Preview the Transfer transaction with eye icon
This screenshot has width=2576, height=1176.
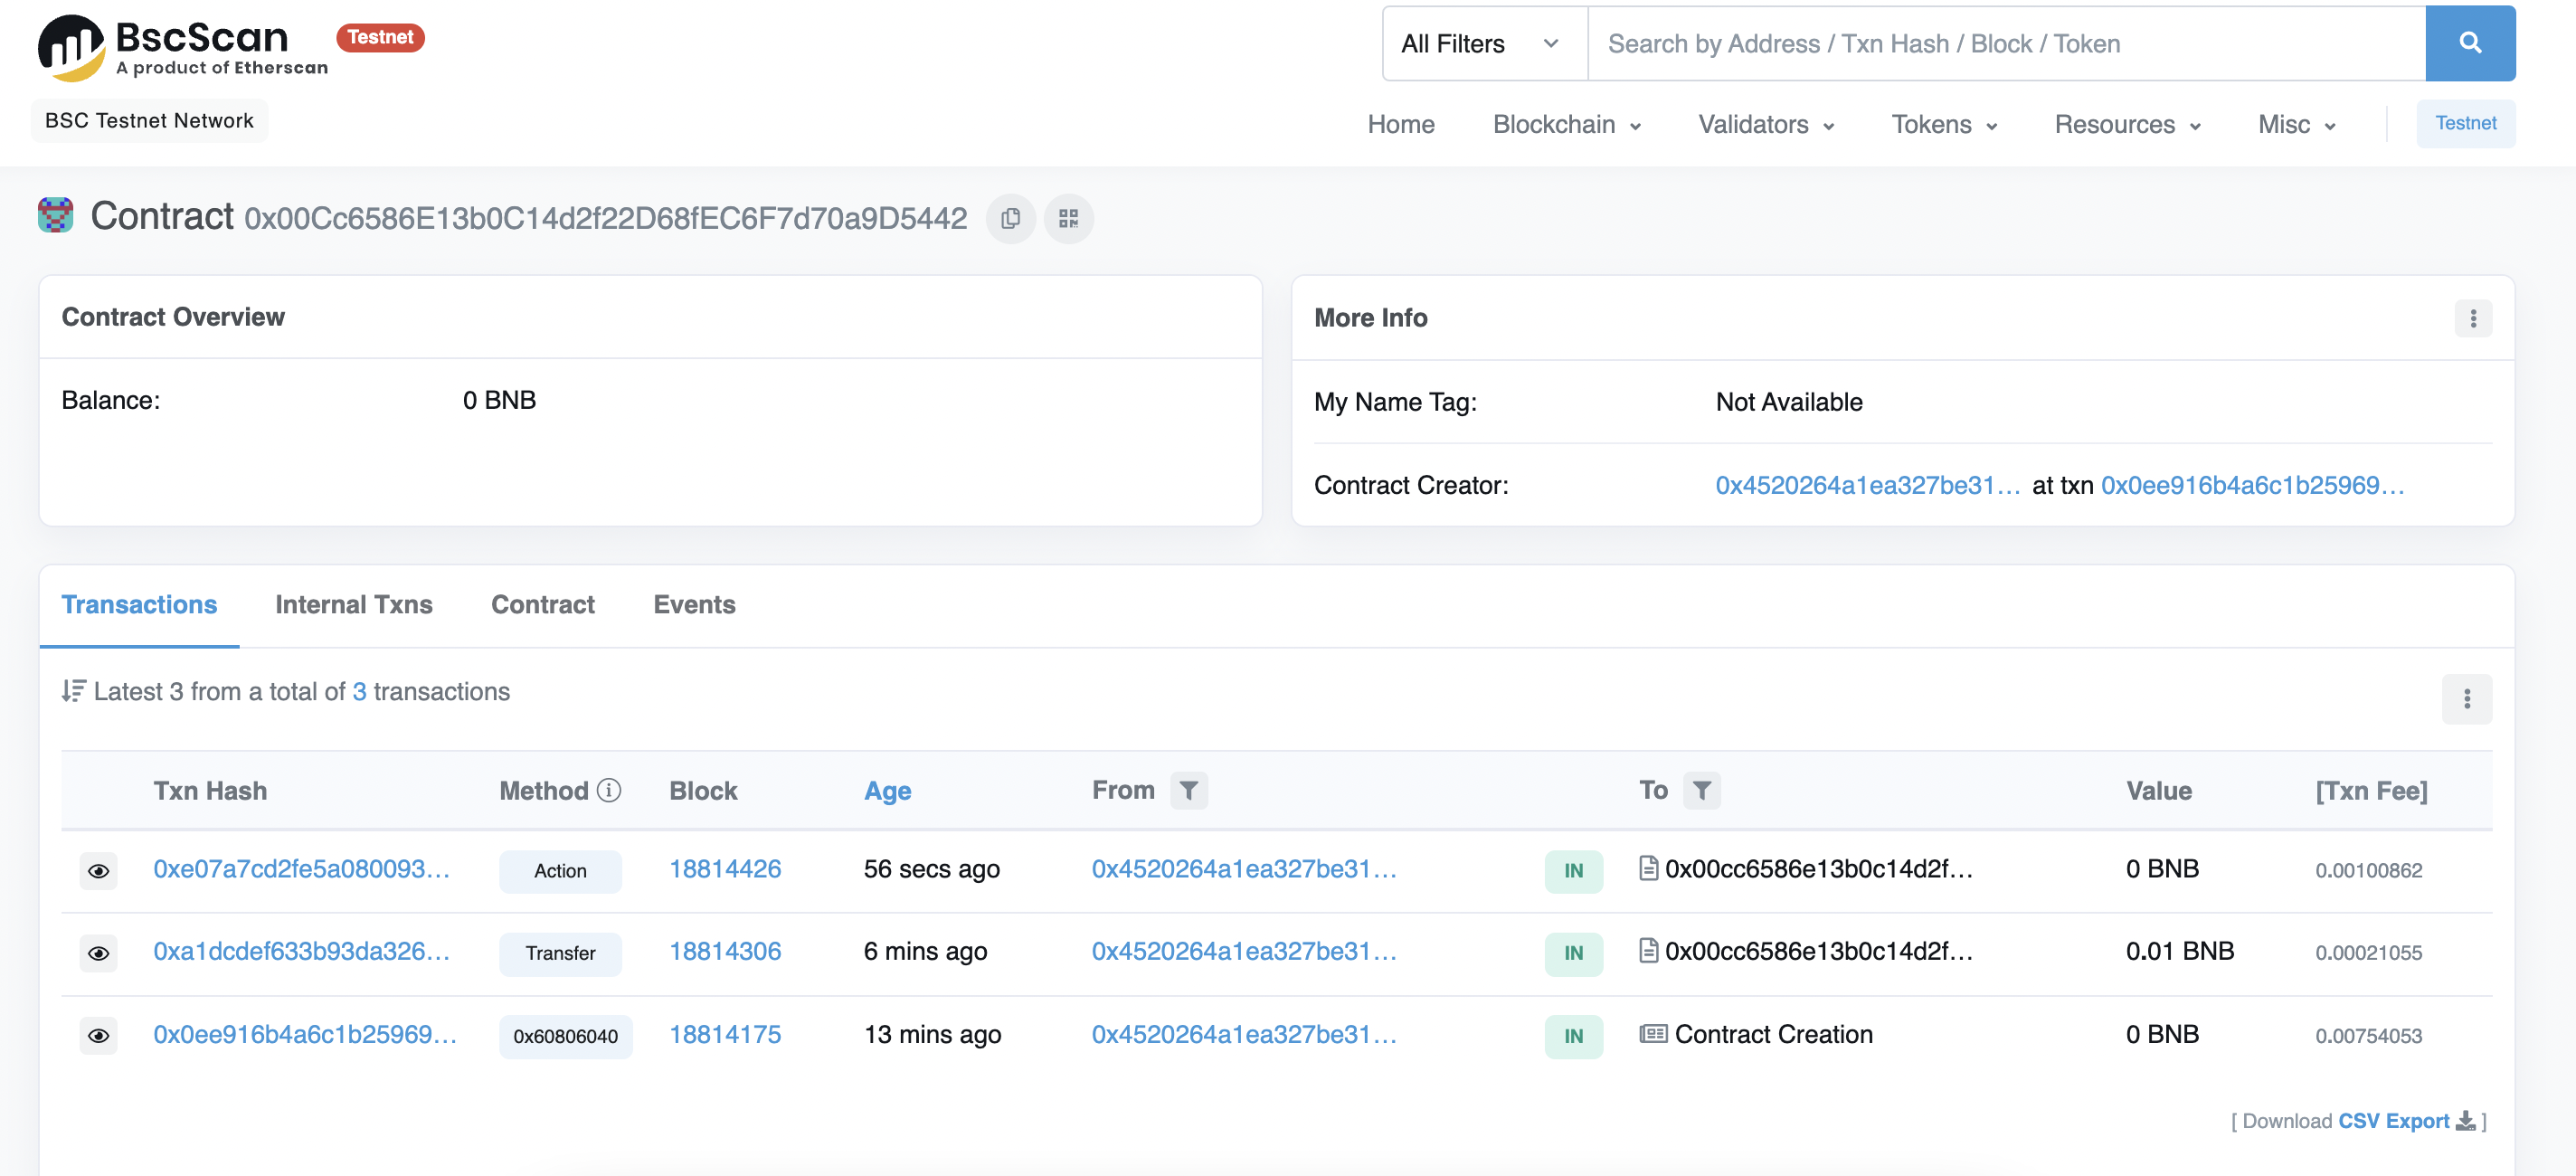pos(98,953)
